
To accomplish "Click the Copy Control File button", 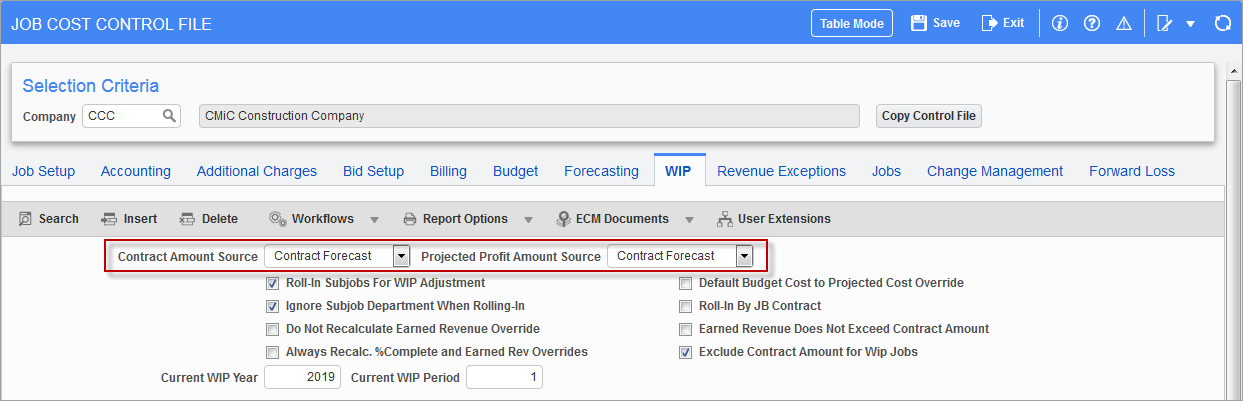I will tap(929, 116).
